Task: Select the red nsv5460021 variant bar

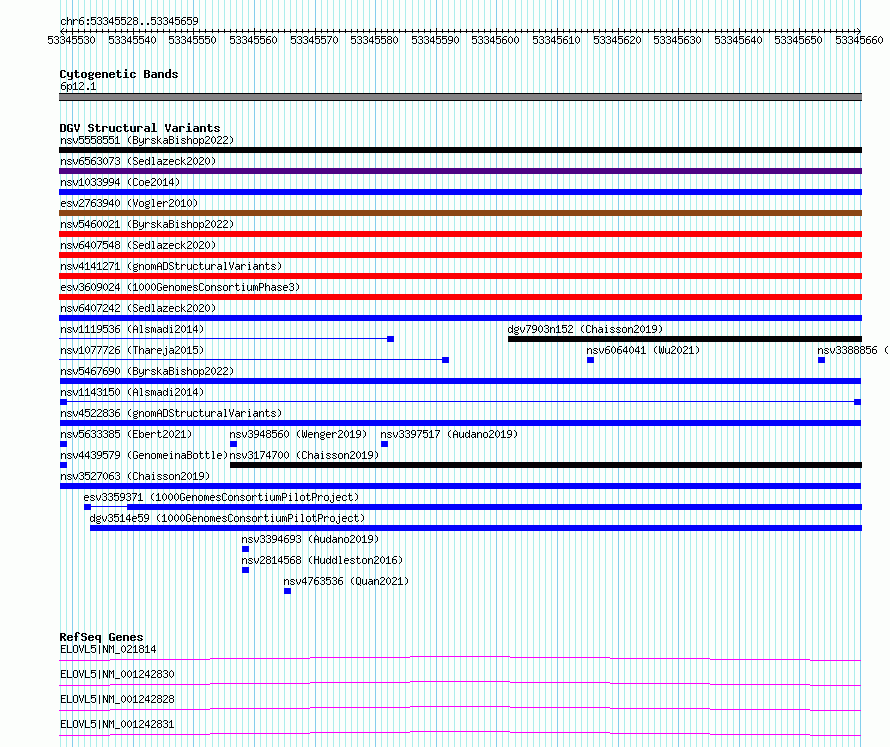Action: tap(460, 234)
